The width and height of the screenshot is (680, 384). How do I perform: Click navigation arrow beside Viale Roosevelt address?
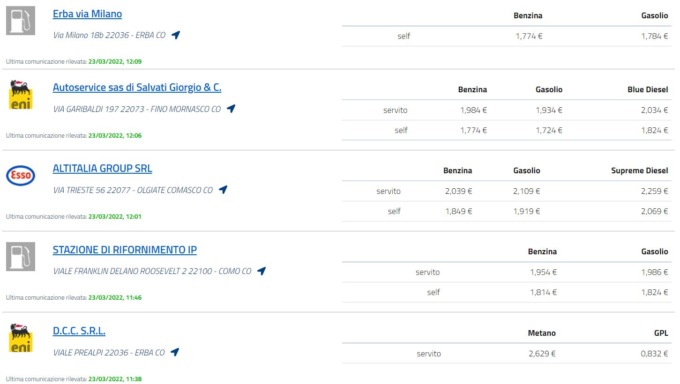pos(261,271)
